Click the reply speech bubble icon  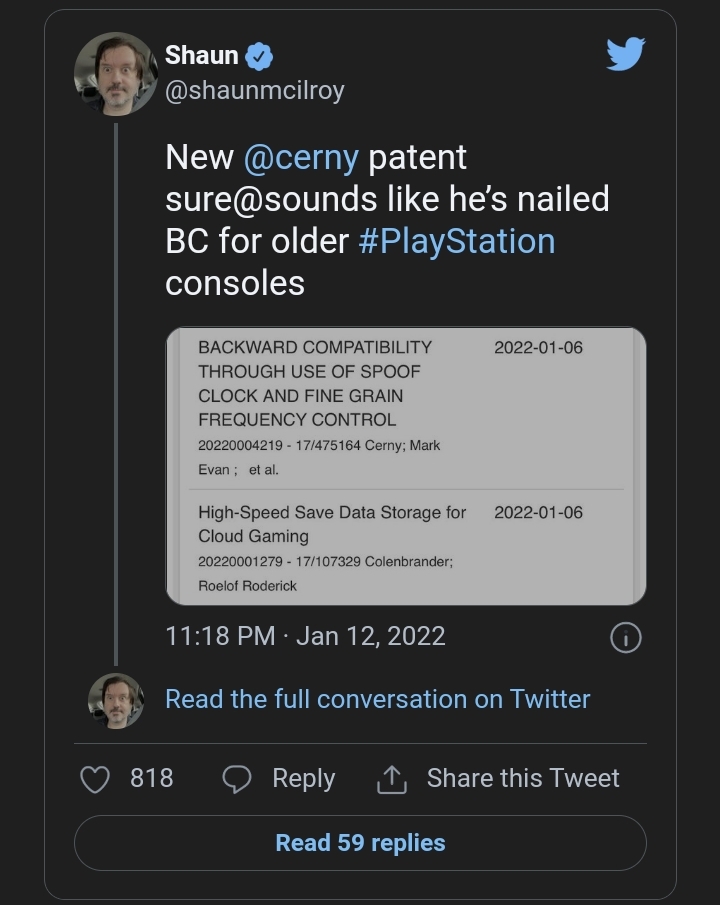pyautogui.click(x=237, y=779)
